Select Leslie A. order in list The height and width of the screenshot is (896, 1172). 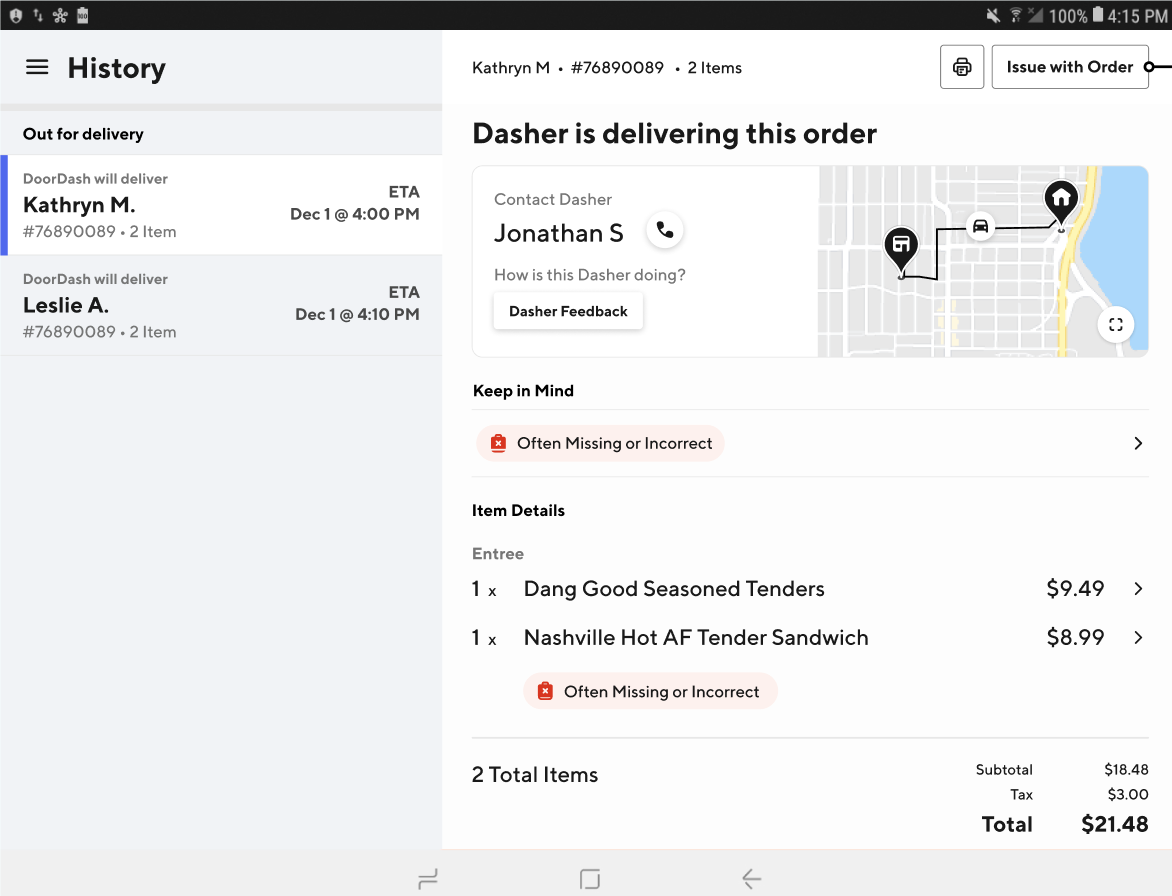click(x=221, y=305)
